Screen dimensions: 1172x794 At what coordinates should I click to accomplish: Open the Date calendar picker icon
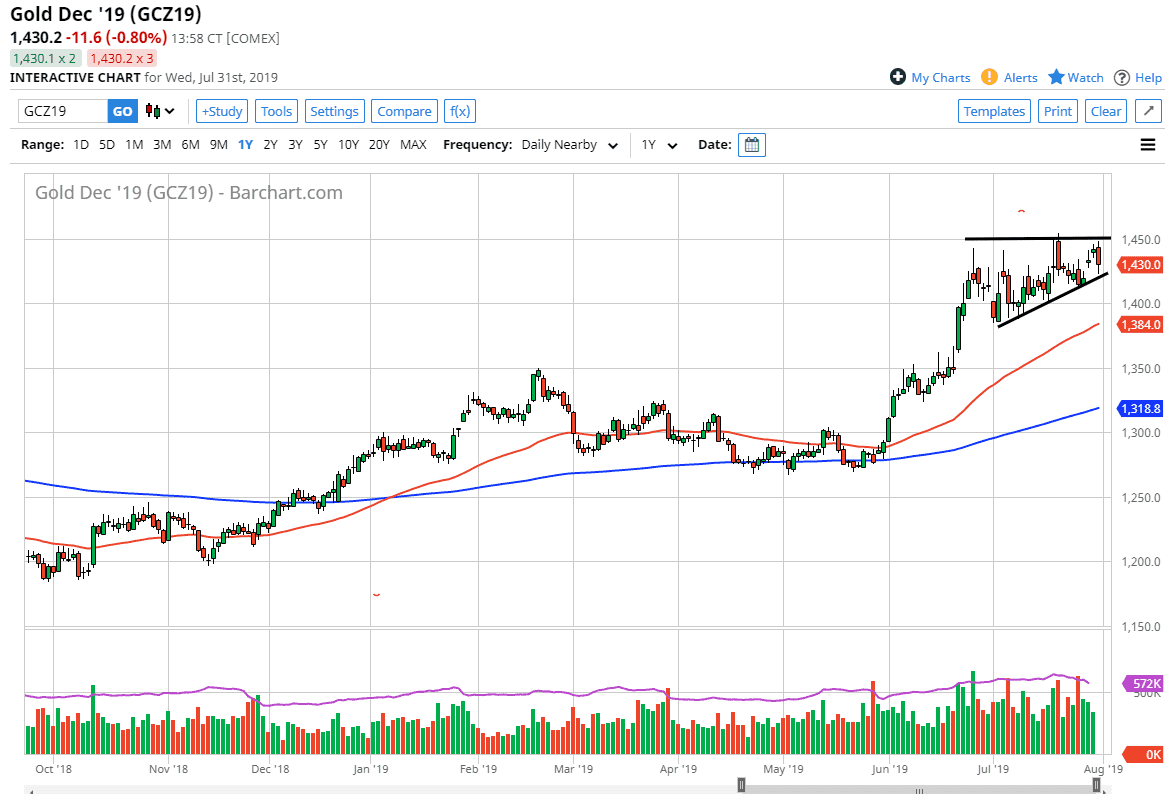click(751, 145)
